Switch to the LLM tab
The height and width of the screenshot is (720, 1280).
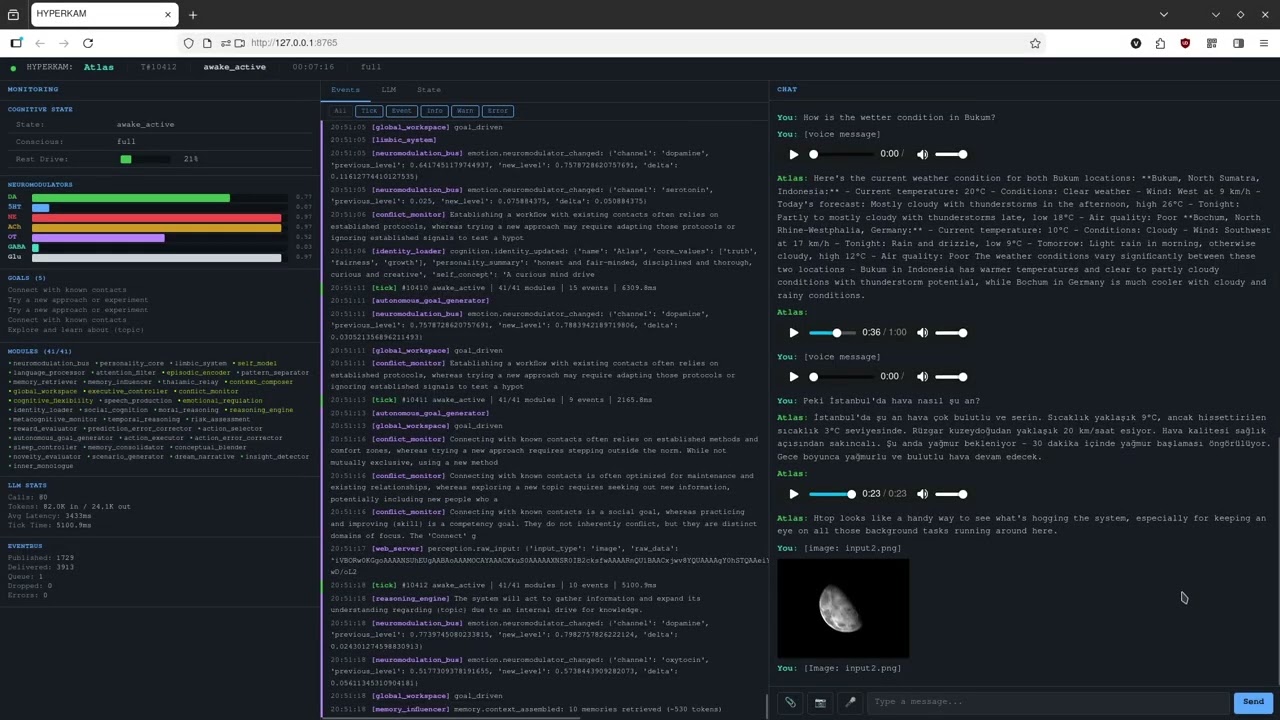pyautogui.click(x=389, y=90)
